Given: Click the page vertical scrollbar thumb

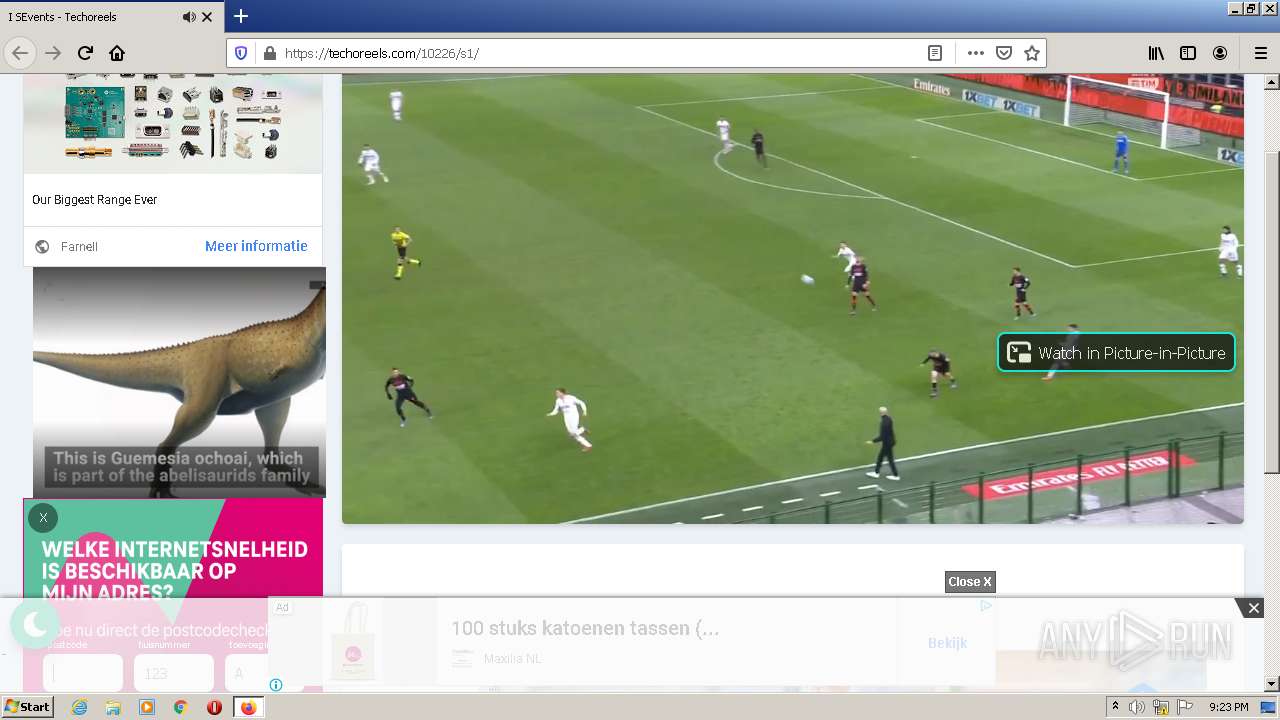Looking at the screenshot, I should (1272, 312).
